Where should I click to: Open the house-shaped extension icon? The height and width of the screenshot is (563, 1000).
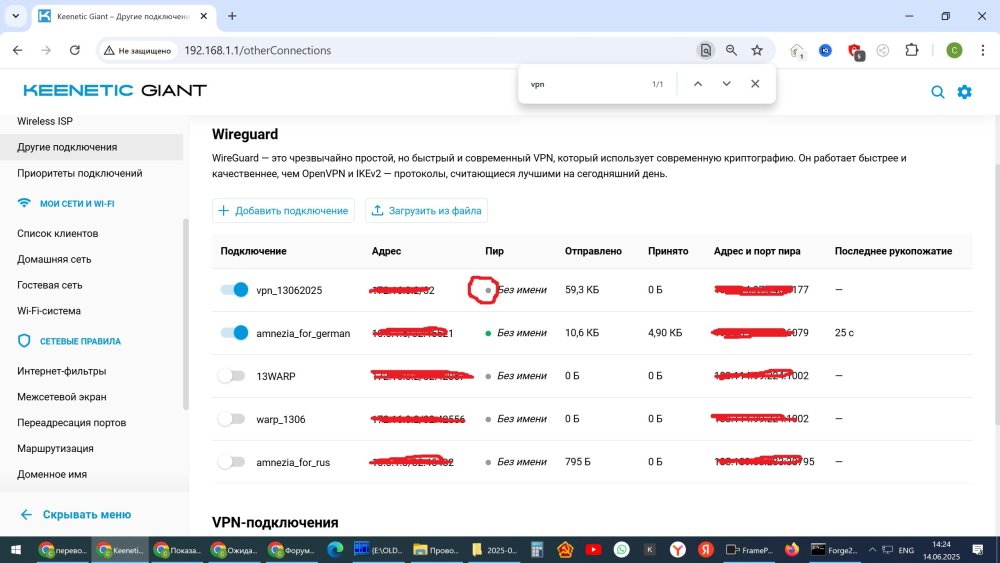[797, 51]
